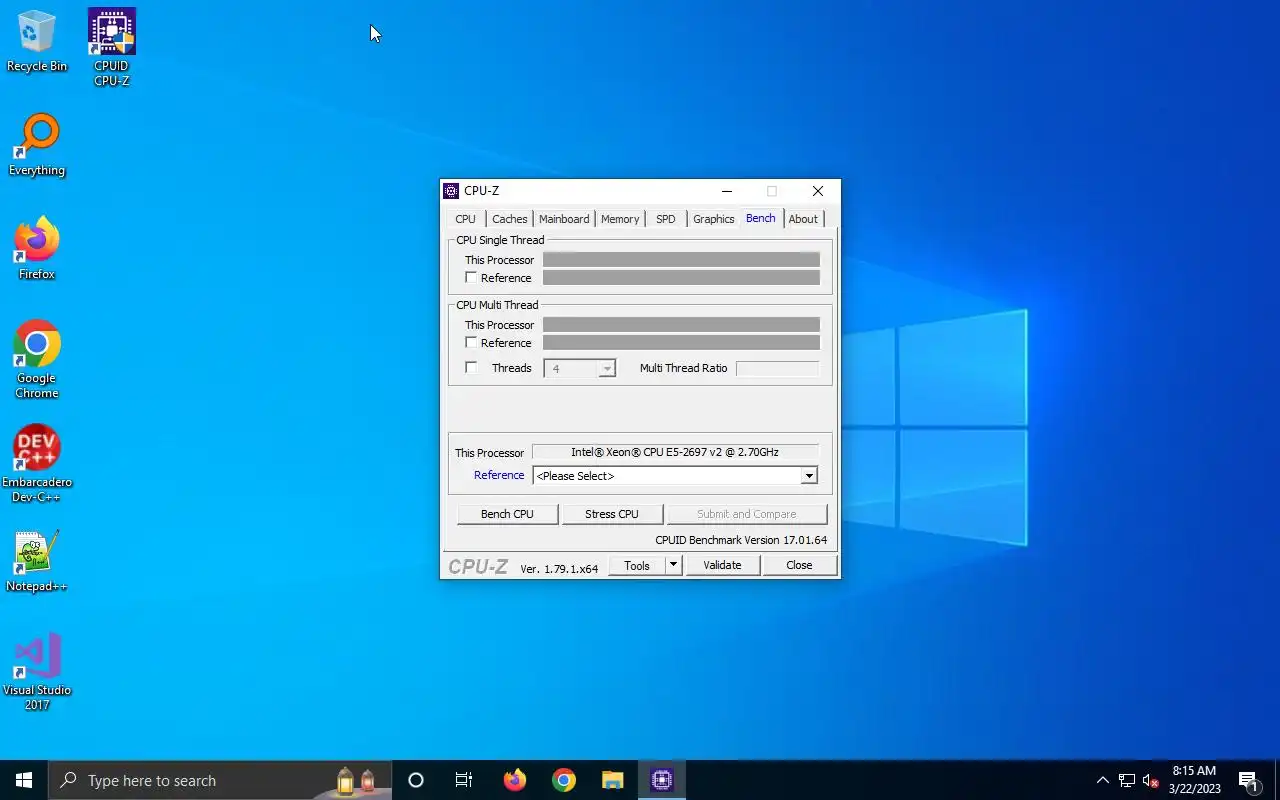Screen dimensions: 1280x800
Task: Click the taskbar search box
Action: coord(220,780)
